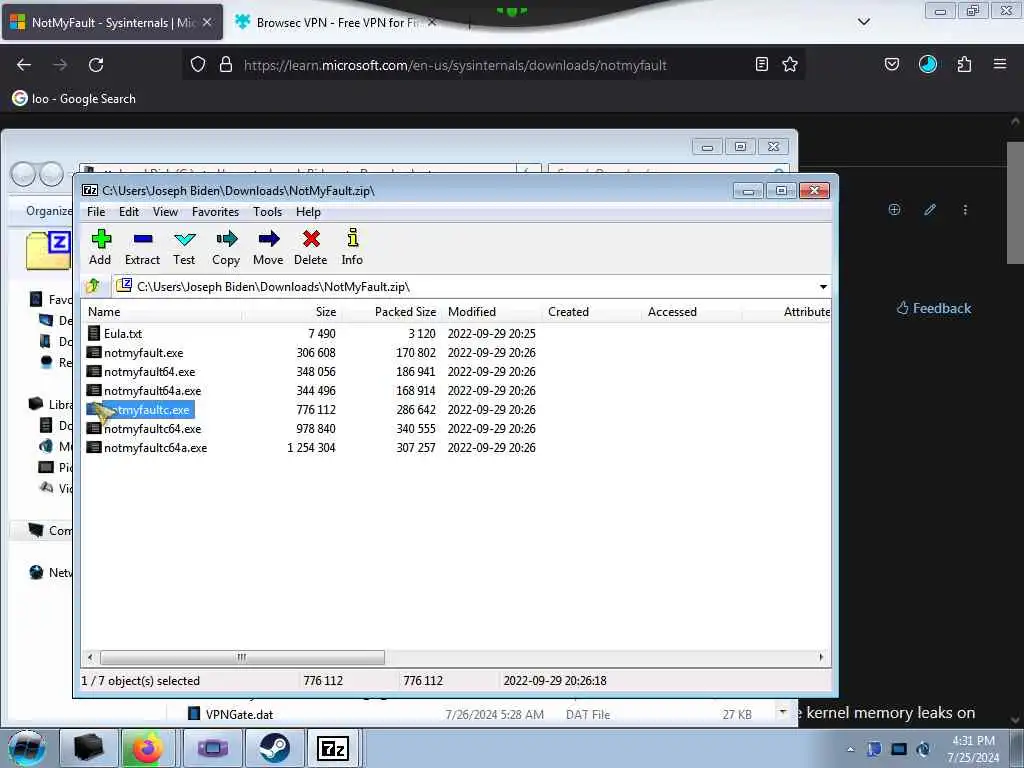The width and height of the screenshot is (1024, 768).
Task: Go back in the browser
Action: [24, 65]
